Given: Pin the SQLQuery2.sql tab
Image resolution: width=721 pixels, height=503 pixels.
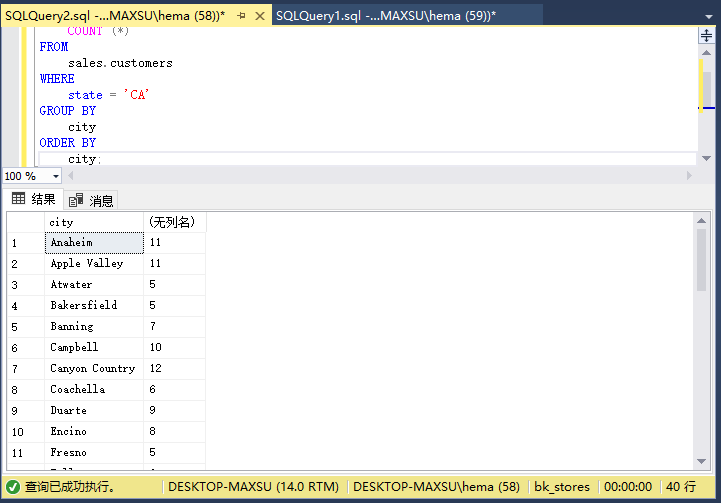Looking at the screenshot, I should tap(241, 16).
